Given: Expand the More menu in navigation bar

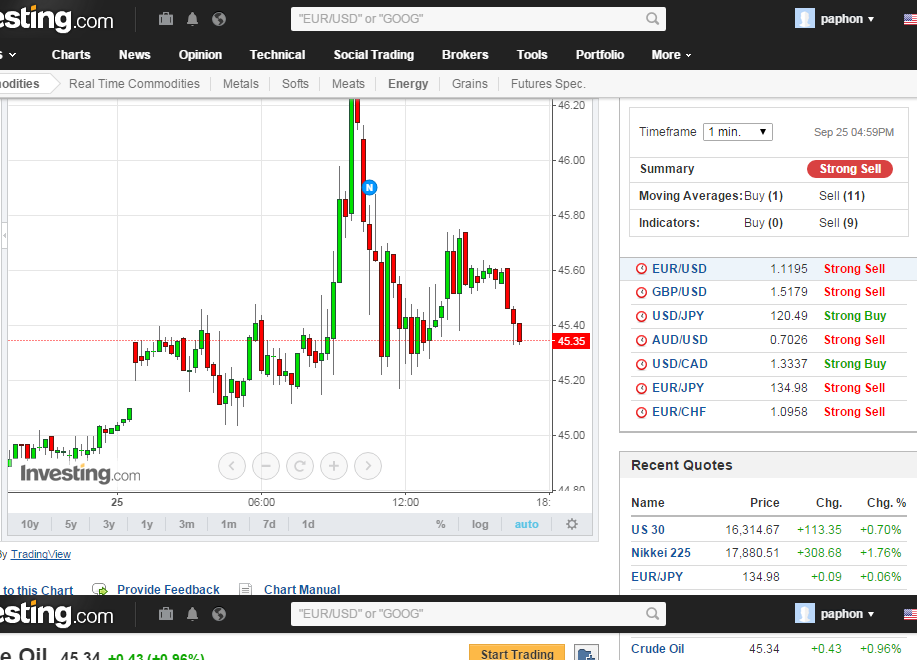Looking at the screenshot, I should (x=671, y=55).
